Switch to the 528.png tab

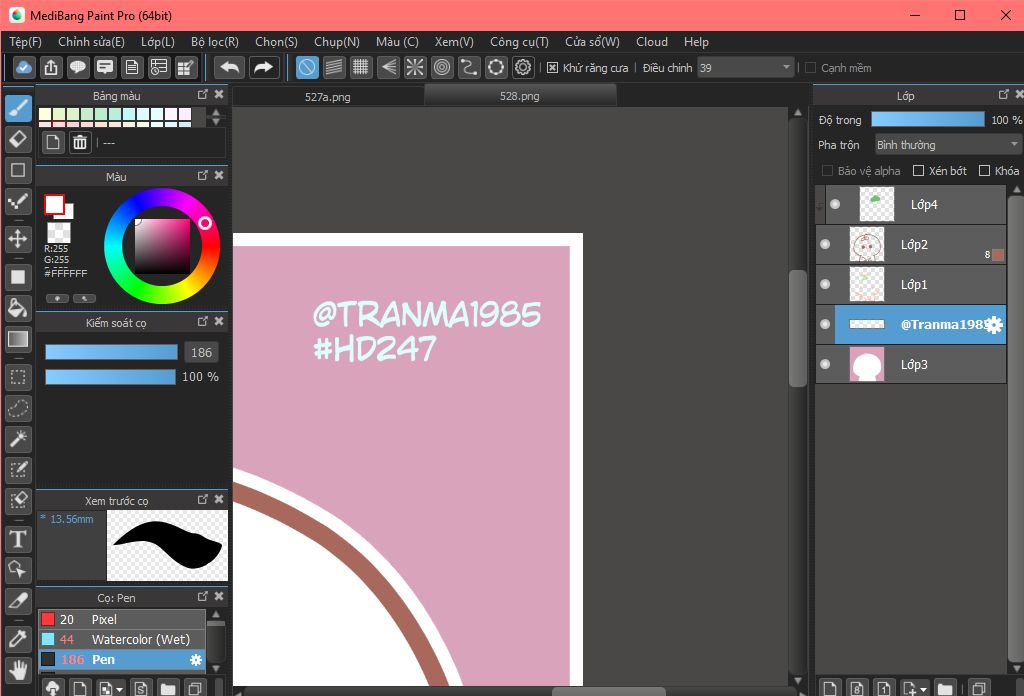[520, 96]
